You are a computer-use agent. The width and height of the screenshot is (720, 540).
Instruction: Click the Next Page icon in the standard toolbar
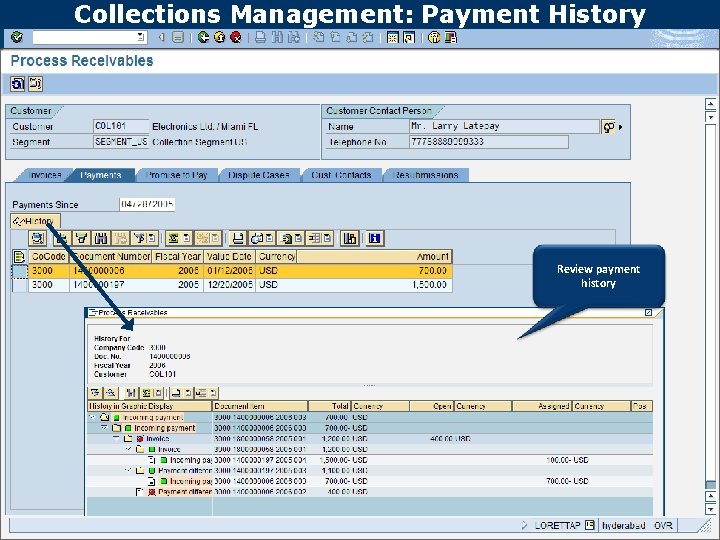[x=351, y=38]
